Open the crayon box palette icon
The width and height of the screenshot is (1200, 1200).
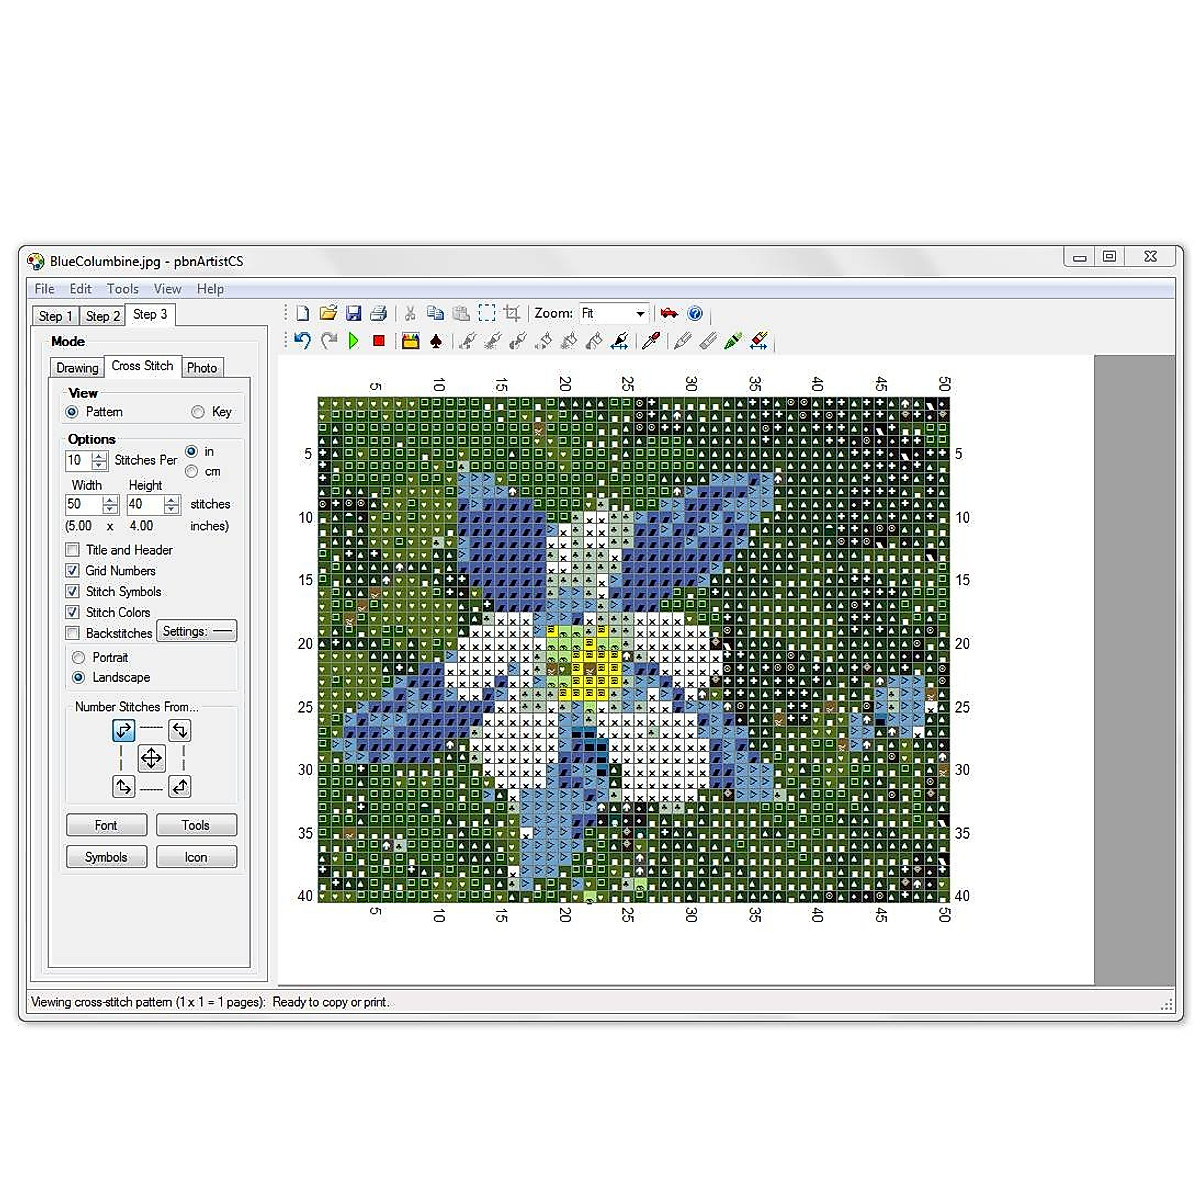(x=409, y=341)
